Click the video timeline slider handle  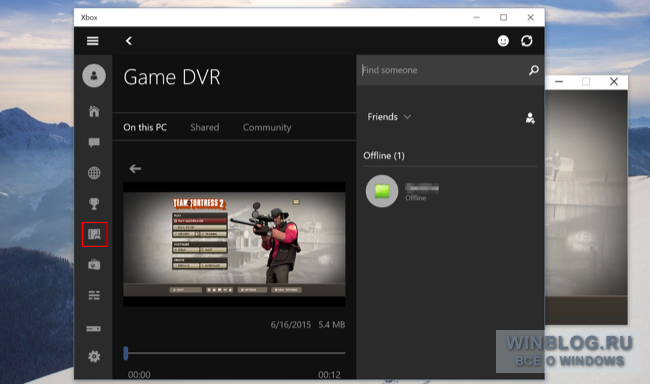(126, 353)
